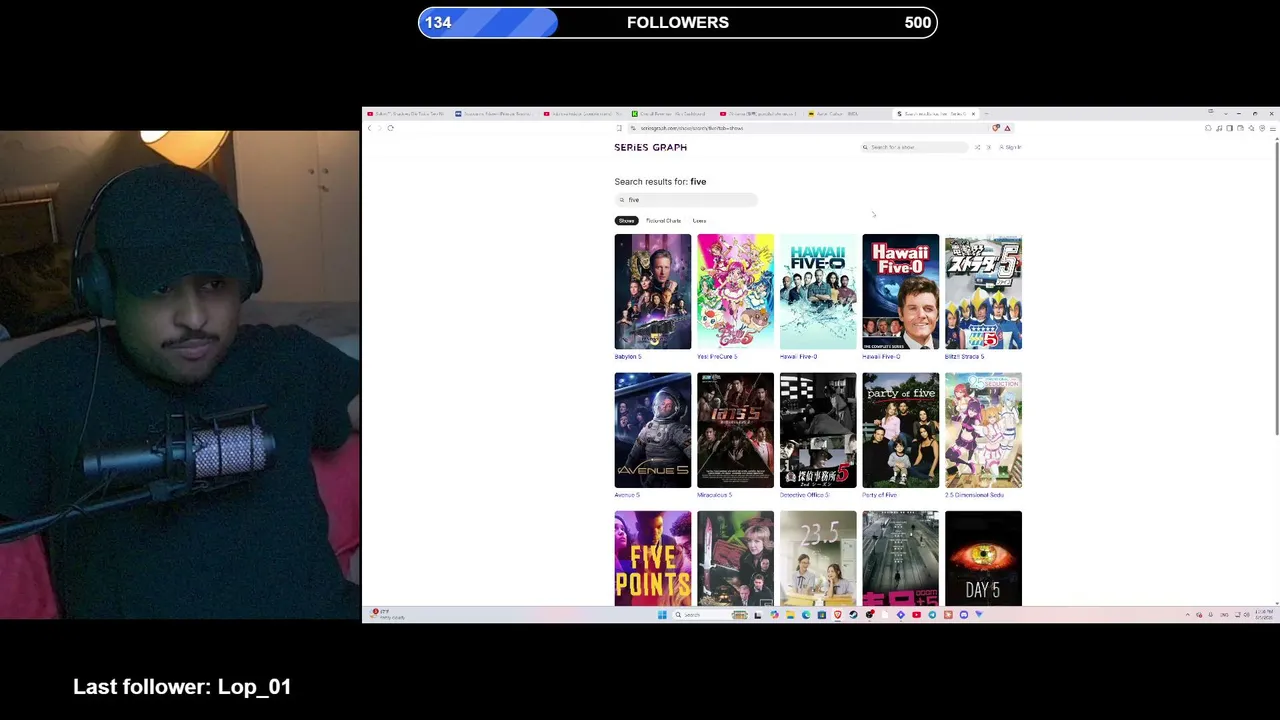Open the teal Hawaii Five-0 poster
This screenshot has height=720, width=1280.
pos(818,292)
